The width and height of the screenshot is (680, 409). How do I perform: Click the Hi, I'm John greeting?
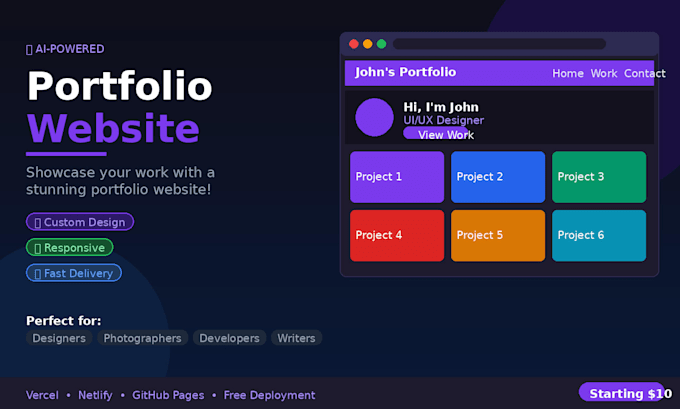(441, 107)
